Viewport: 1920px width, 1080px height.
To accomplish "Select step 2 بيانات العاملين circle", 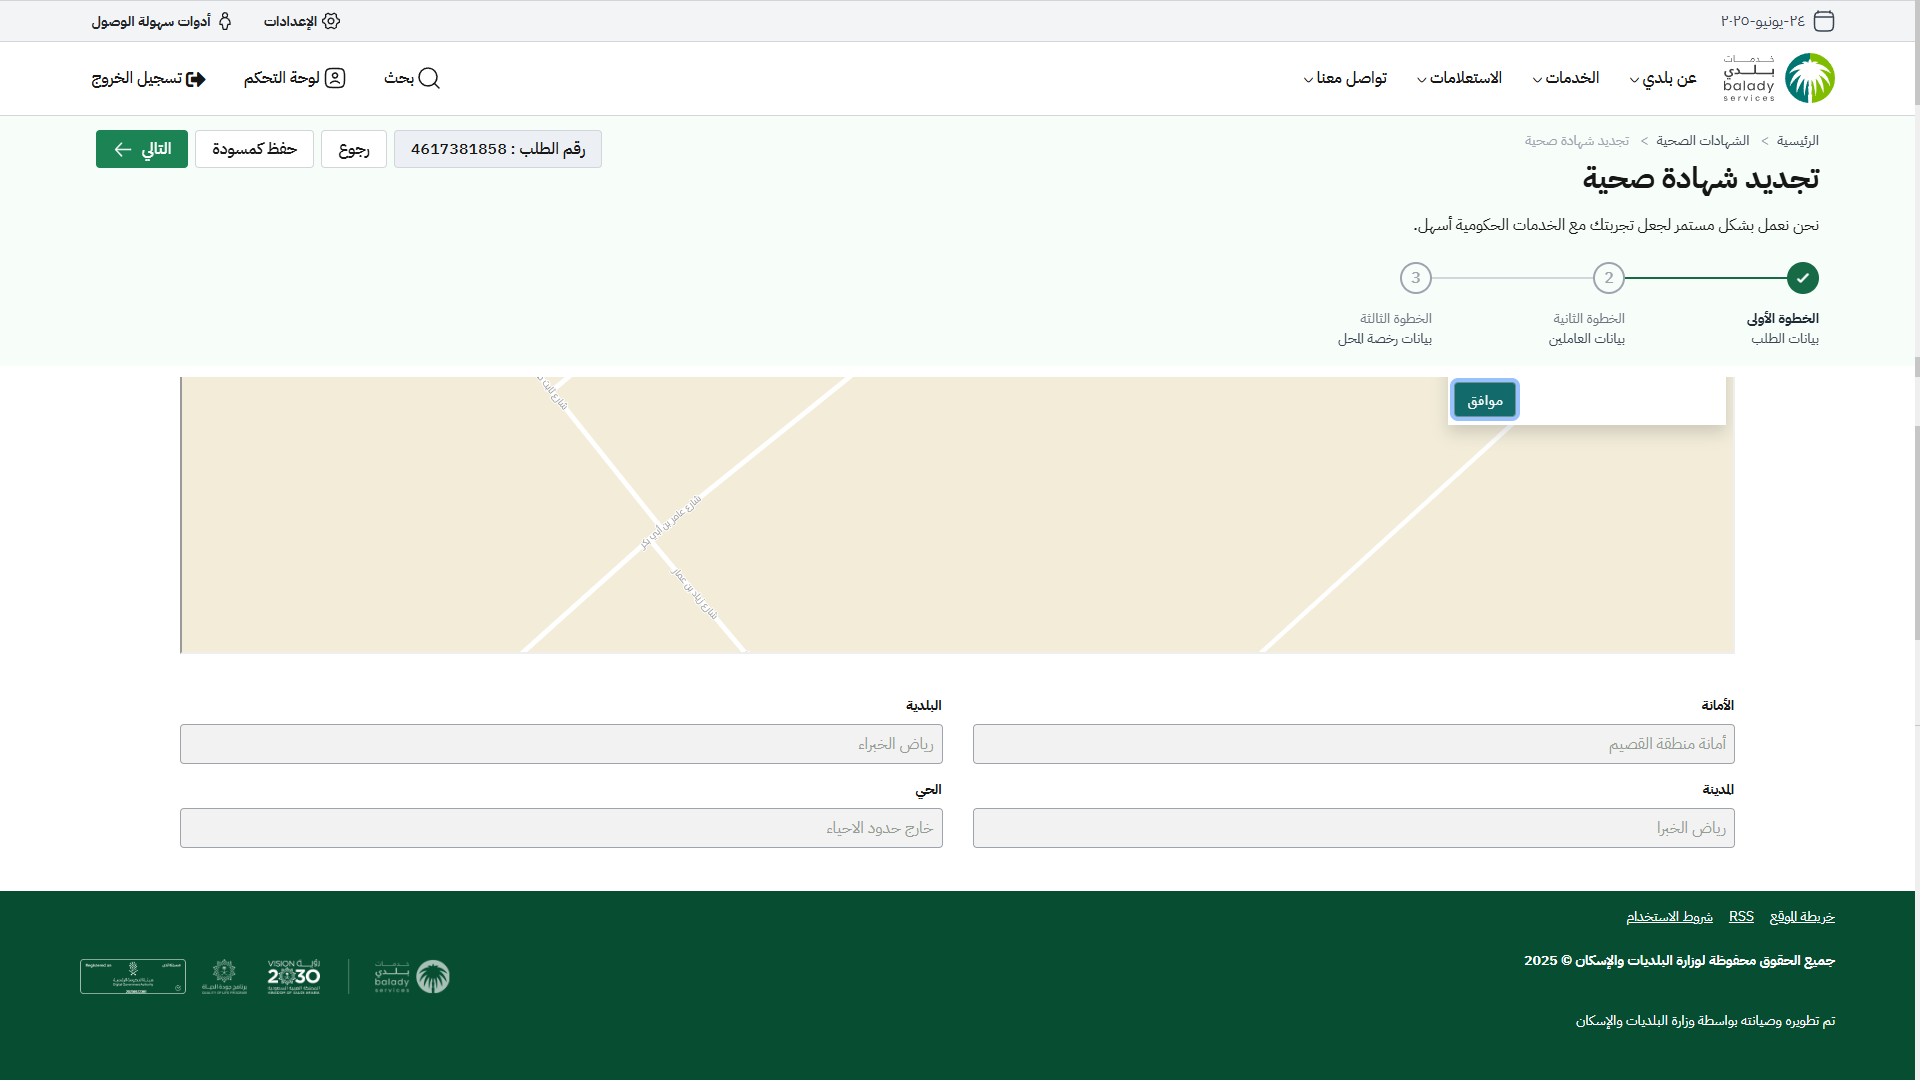I will (1608, 278).
